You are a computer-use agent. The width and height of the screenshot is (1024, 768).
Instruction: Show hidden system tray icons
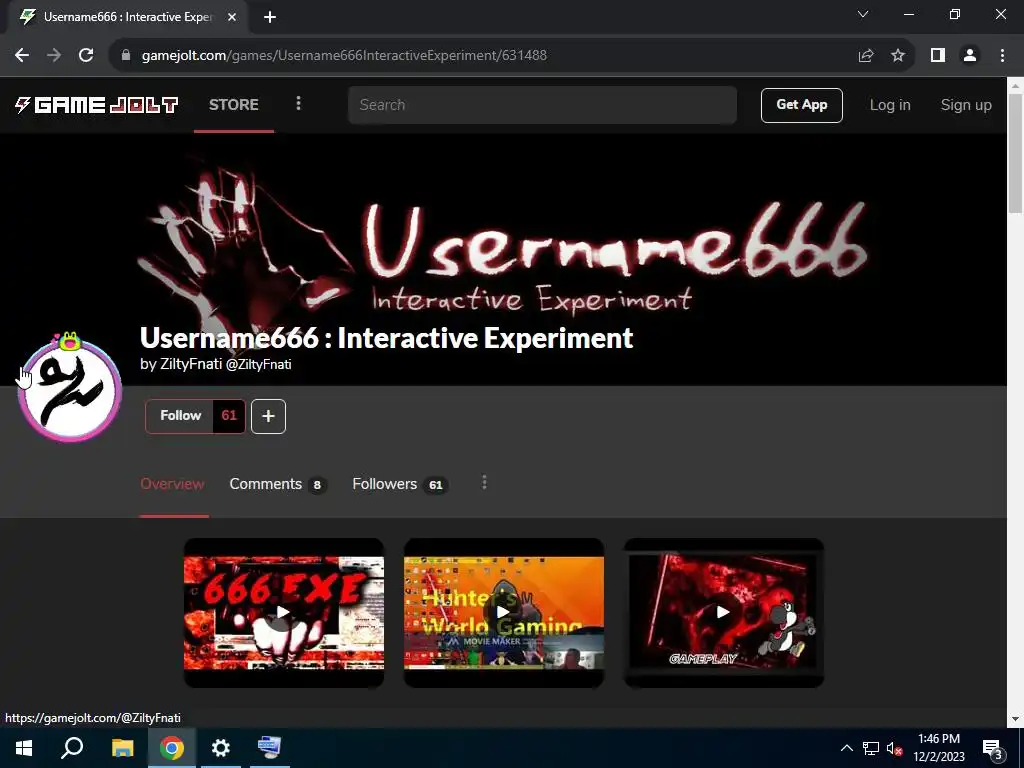[x=846, y=748]
